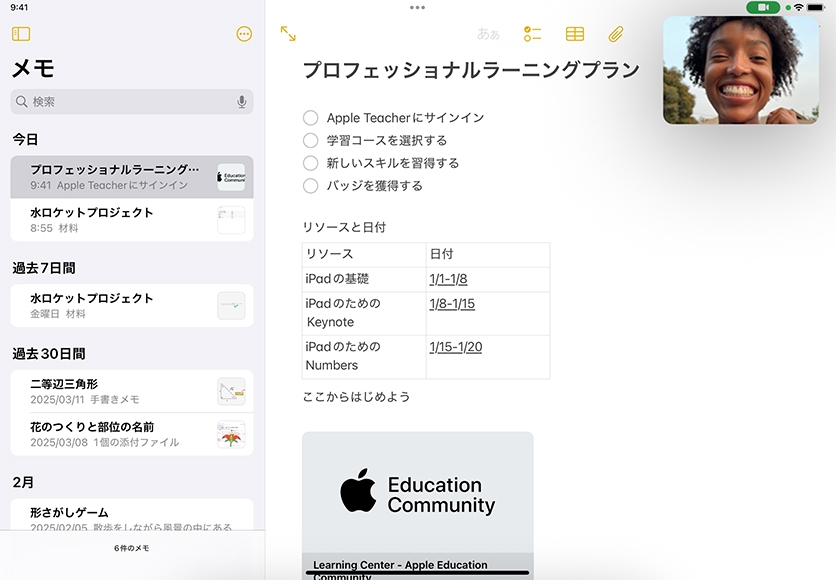The image size is (836, 580).
Task: Select the '二等辺三角形' note
Action: pyautogui.click(x=120, y=391)
